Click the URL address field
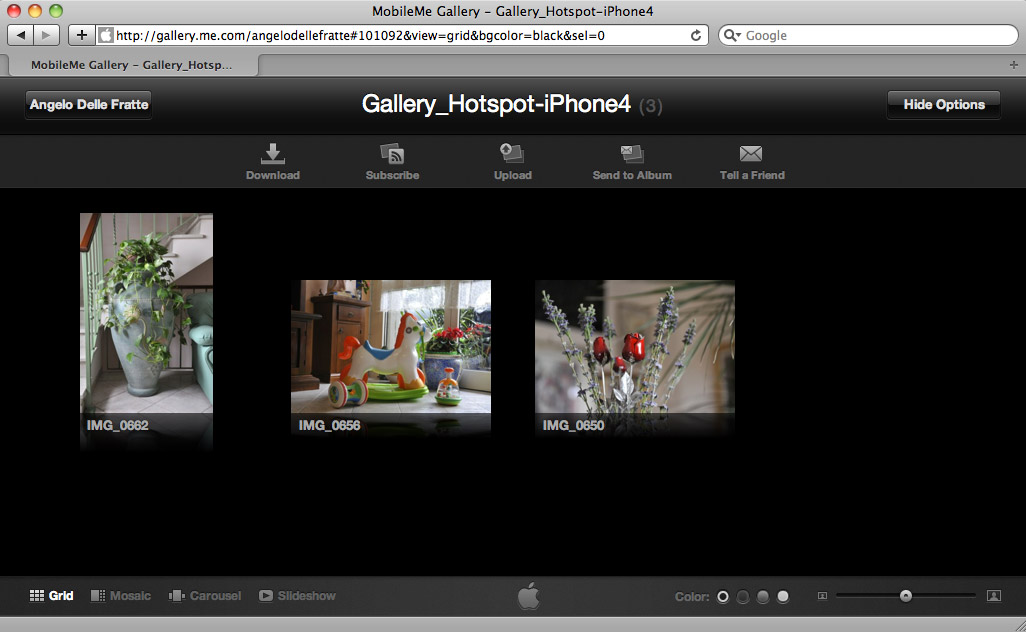The width and height of the screenshot is (1026, 632). pos(402,35)
